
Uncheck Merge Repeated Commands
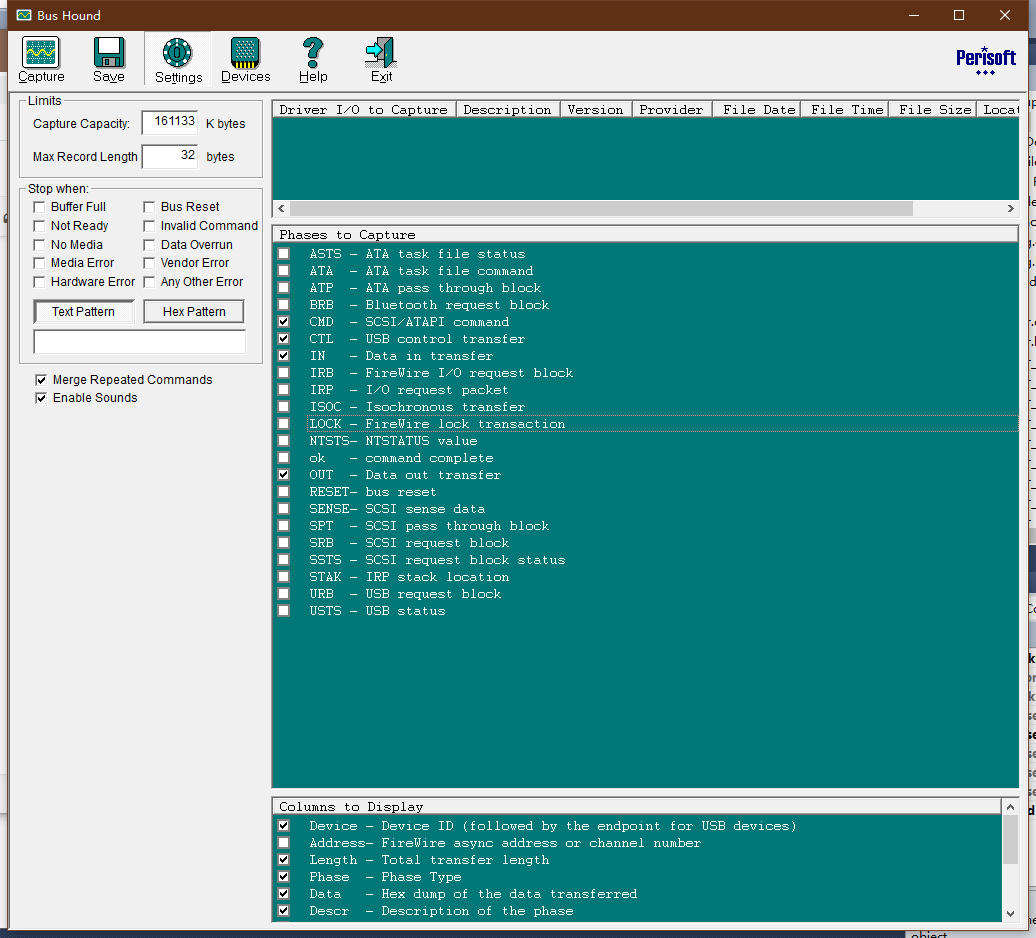41,380
